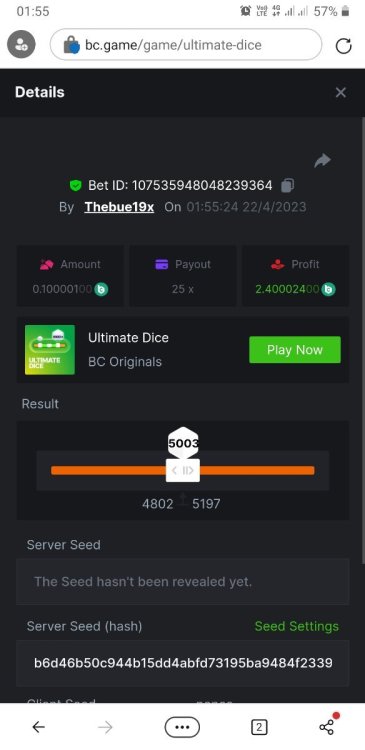Viewport: 365px width, 750px height.
Task: Go back with the left arrow
Action: (38, 728)
